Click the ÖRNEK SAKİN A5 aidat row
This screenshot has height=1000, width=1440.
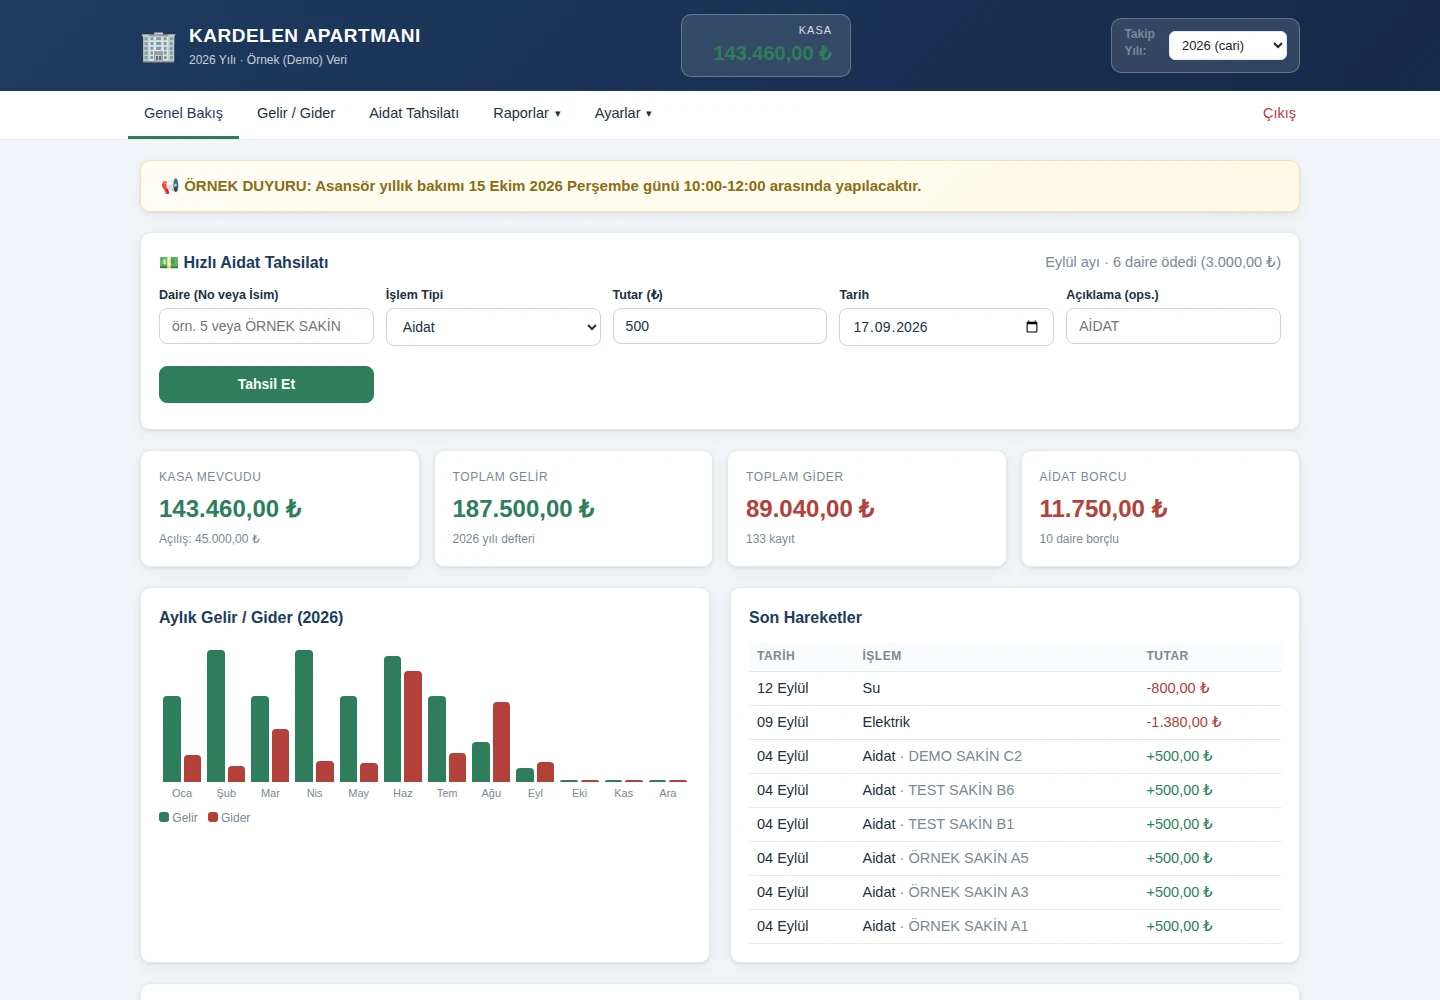click(1015, 858)
